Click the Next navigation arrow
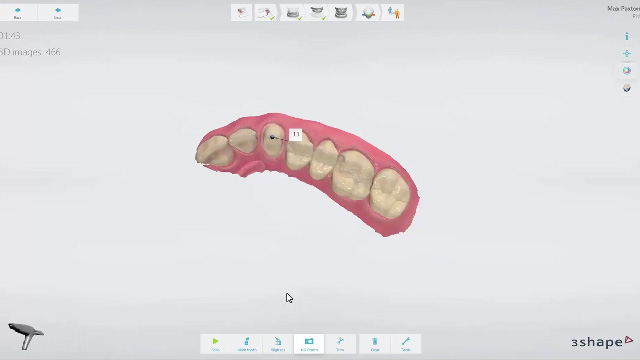Image resolution: width=640 pixels, height=360 pixels. (58, 13)
